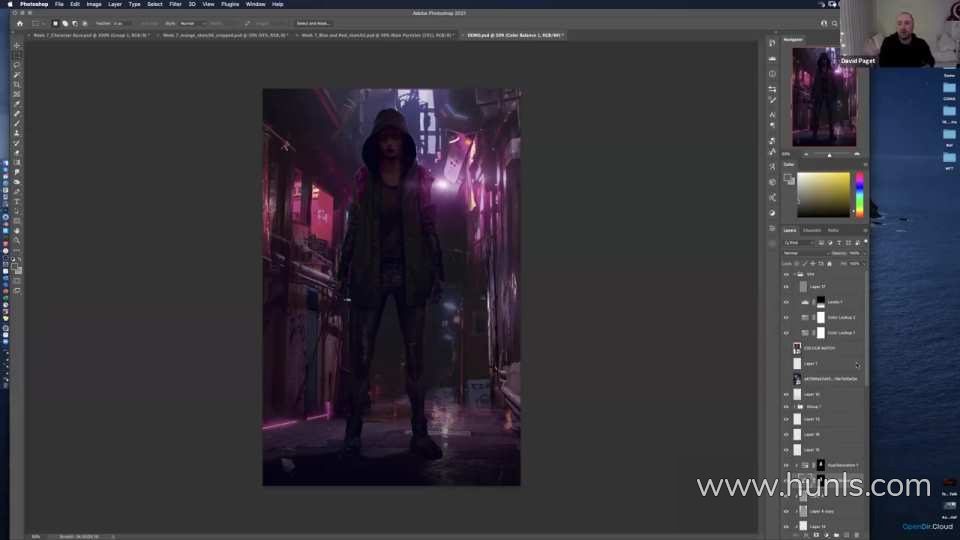Select the Type tool
This screenshot has width=960, height=540.
[x=17, y=201]
